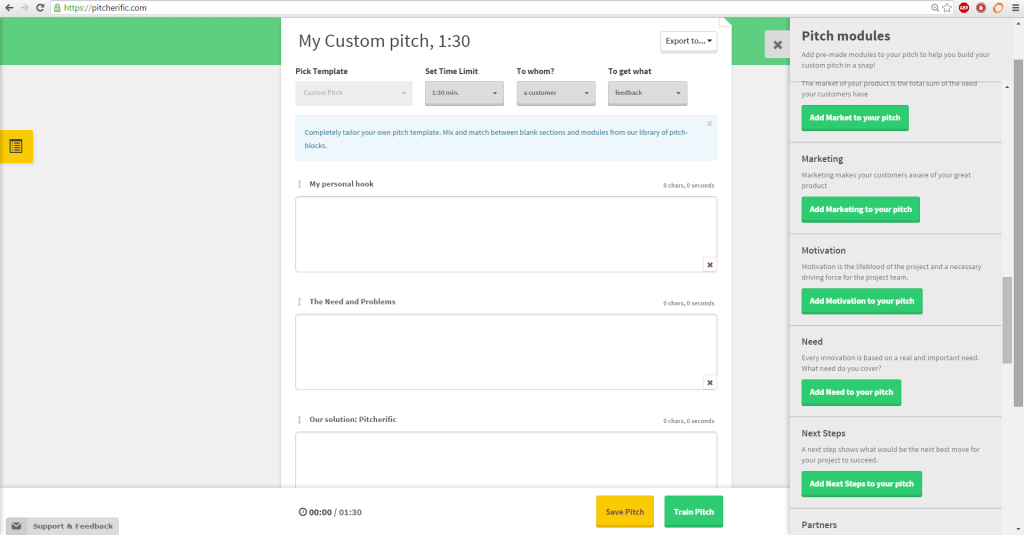The height and width of the screenshot is (535, 1024).
Task: Click the Set Time Limit label
Action: click(x=451, y=71)
